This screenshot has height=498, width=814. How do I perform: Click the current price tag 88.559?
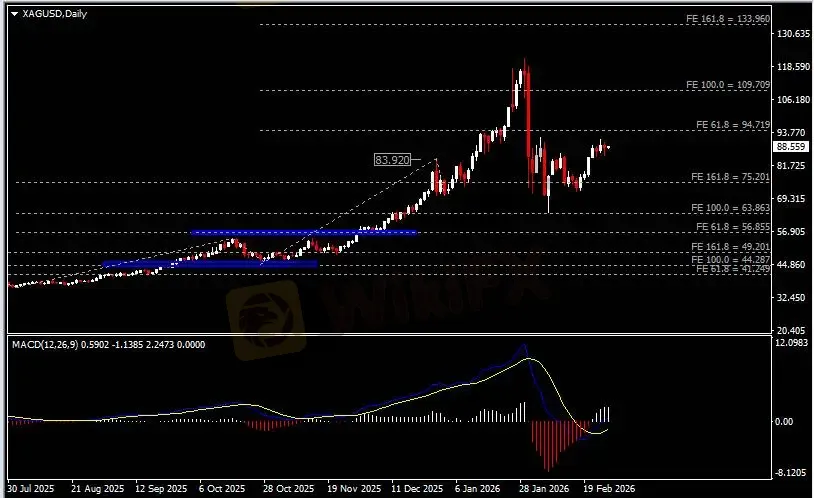coord(791,147)
